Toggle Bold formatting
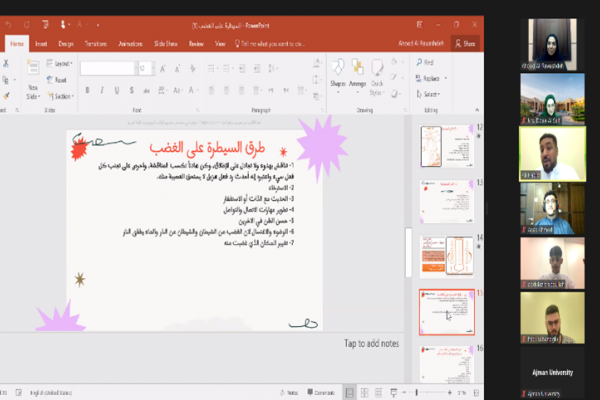Image resolution: width=600 pixels, height=400 pixels. coord(87,89)
